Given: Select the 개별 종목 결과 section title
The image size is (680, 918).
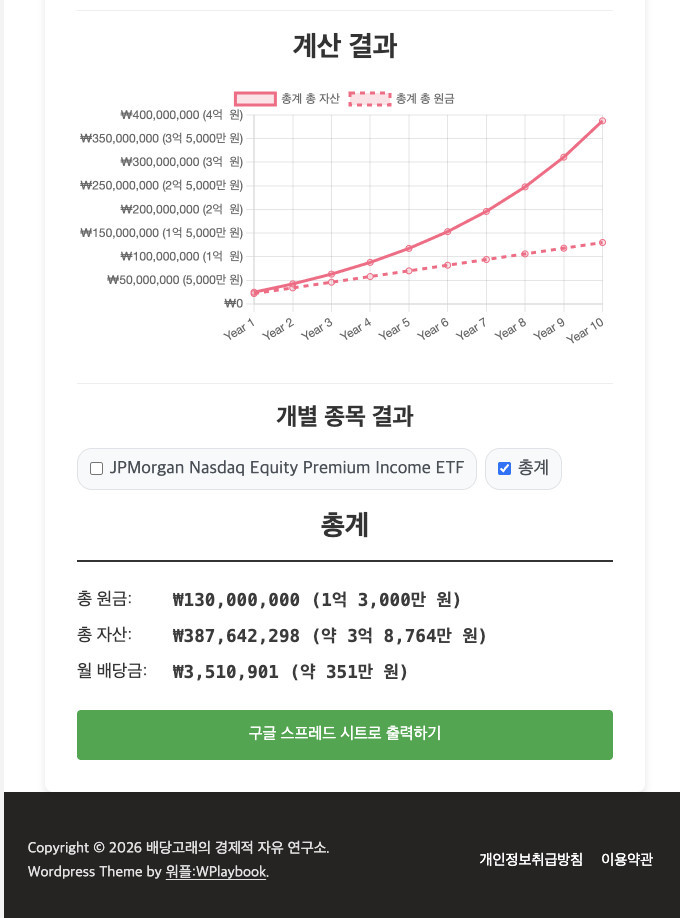Looking at the screenshot, I should 344,417.
